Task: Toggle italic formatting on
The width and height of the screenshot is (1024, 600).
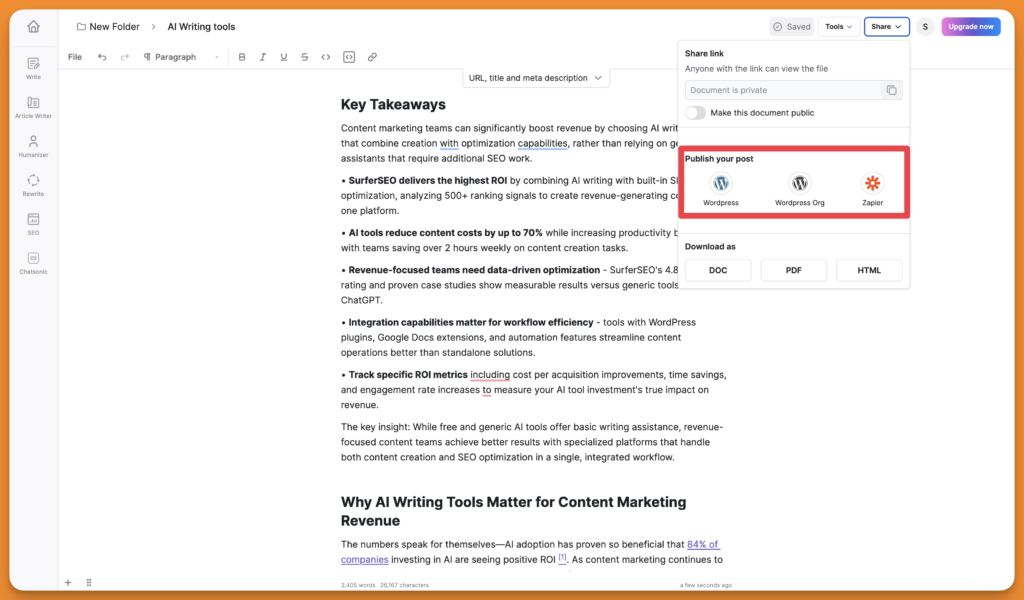Action: (263, 57)
